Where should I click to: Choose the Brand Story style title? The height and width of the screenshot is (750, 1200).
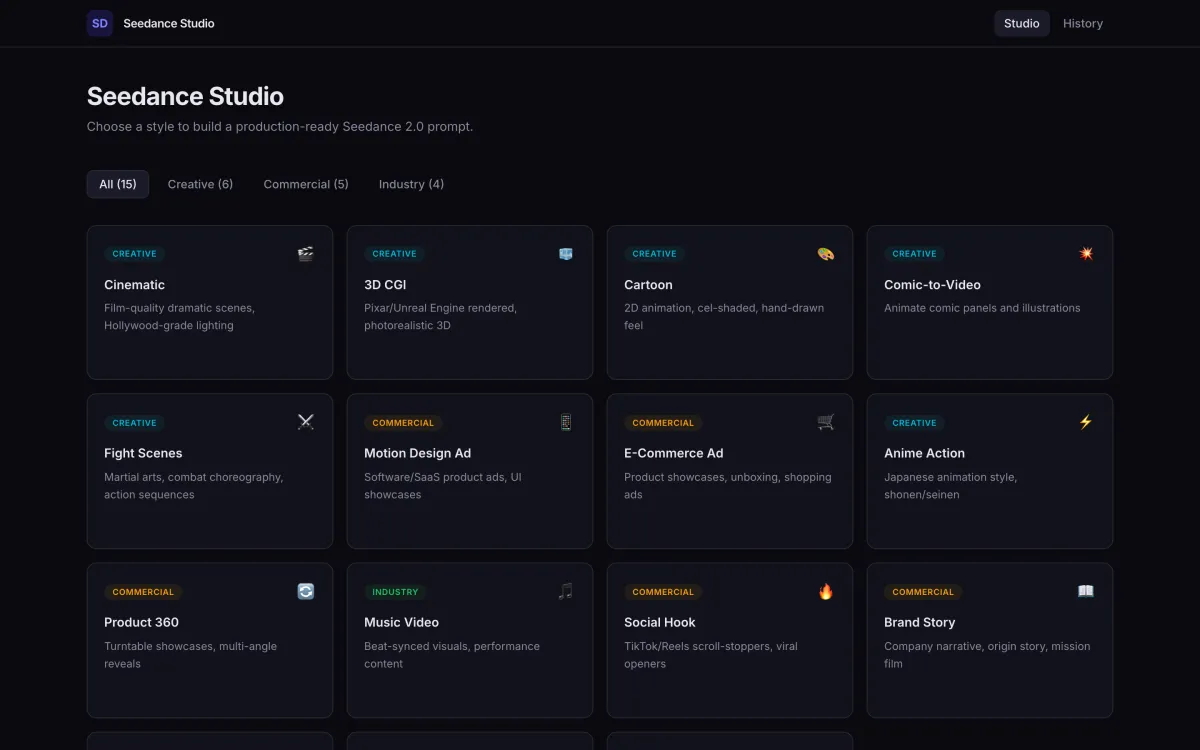[919, 622]
